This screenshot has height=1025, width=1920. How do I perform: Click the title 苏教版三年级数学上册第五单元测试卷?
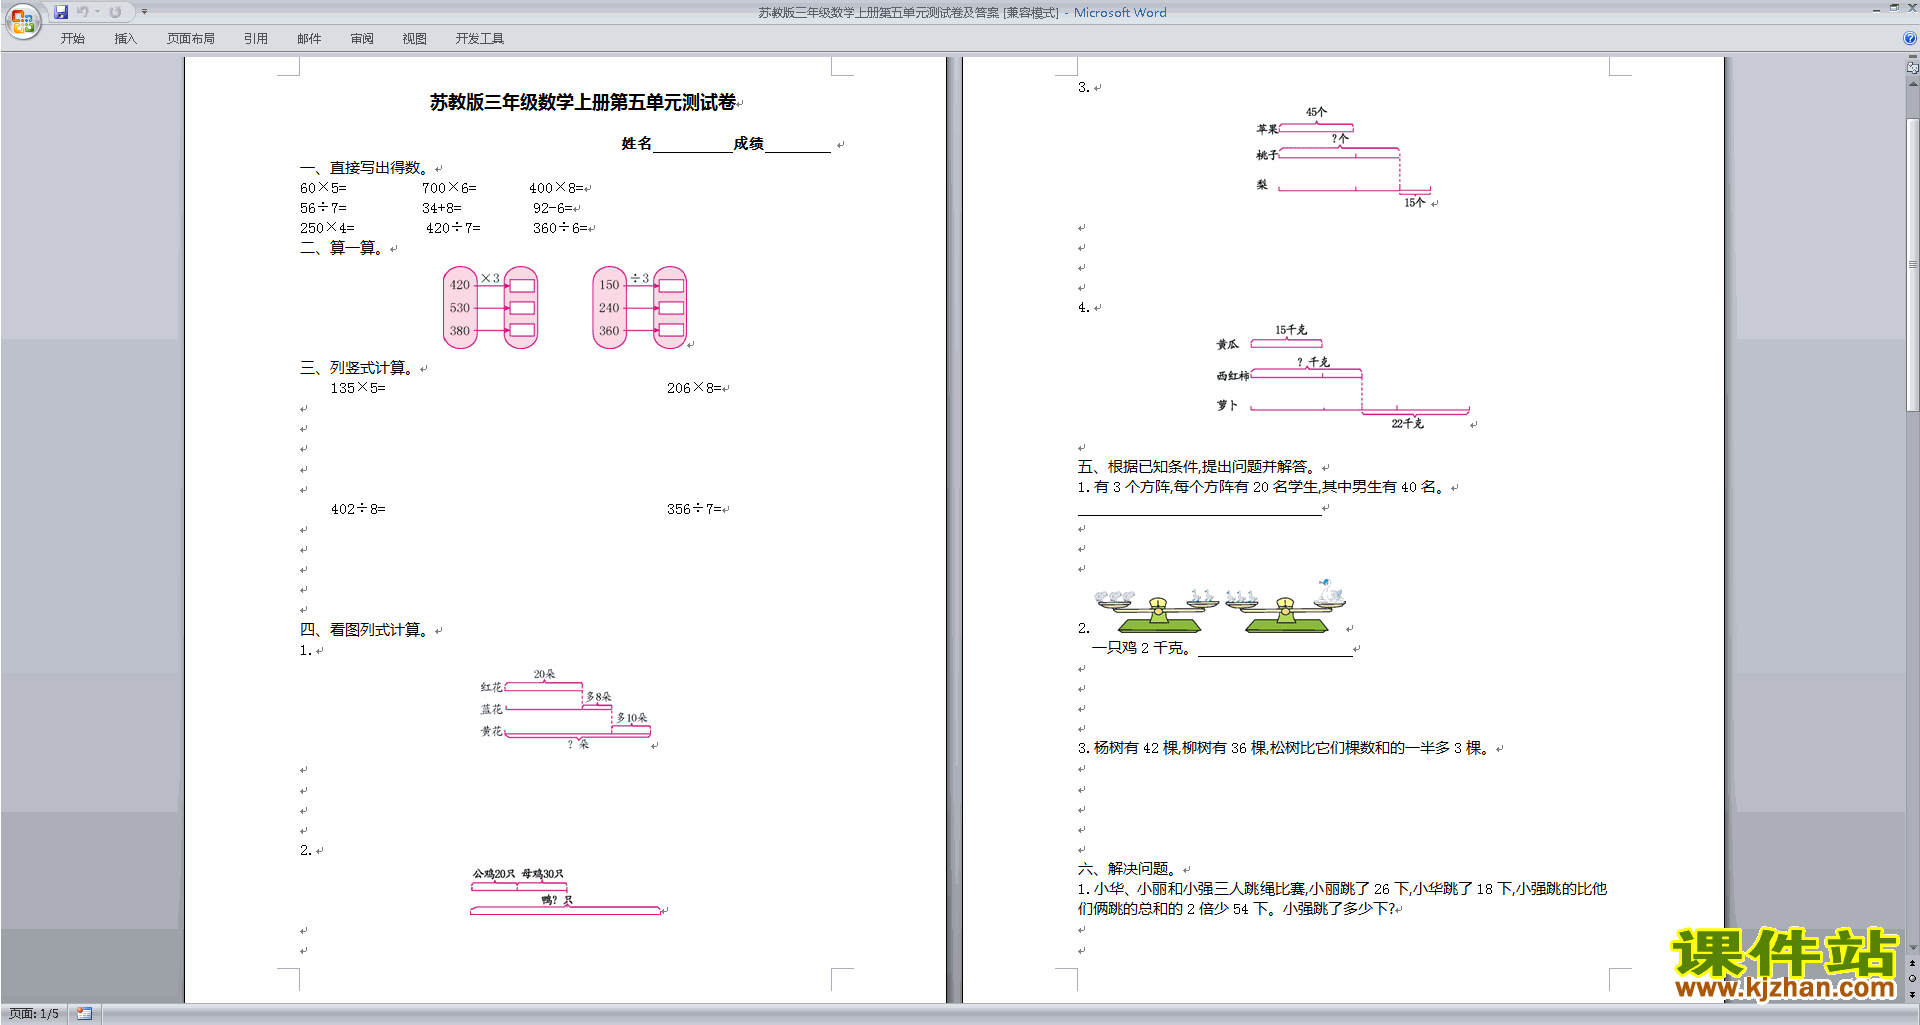583,102
